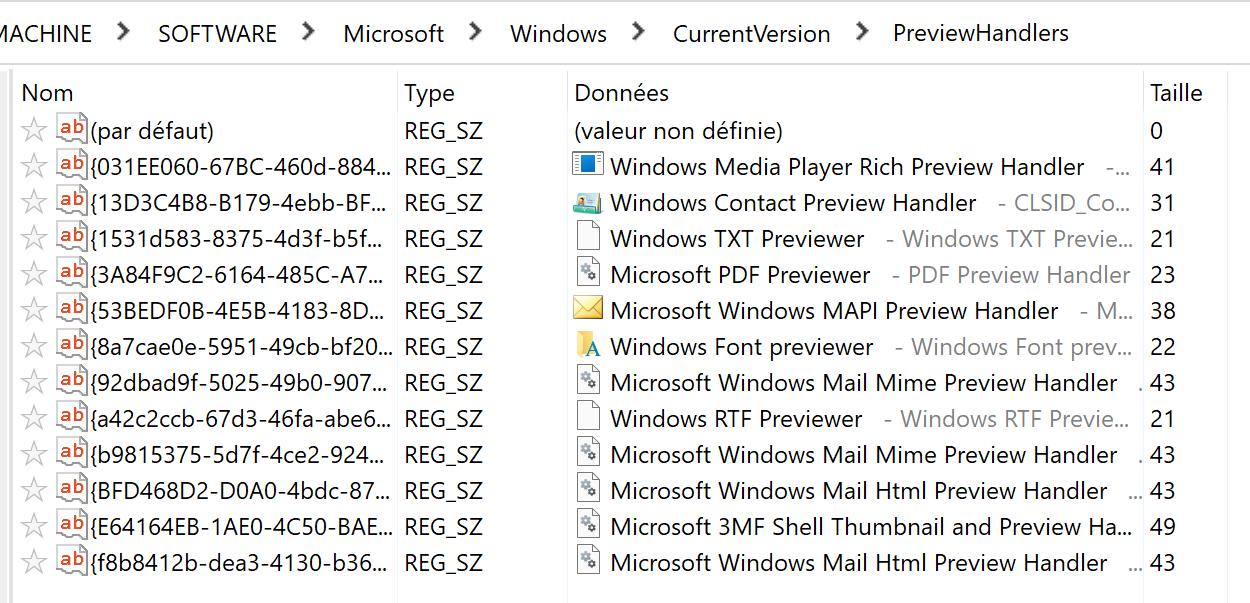
Task: Click 3MF Shell Thumbnail handler icon
Action: pyautogui.click(x=589, y=525)
